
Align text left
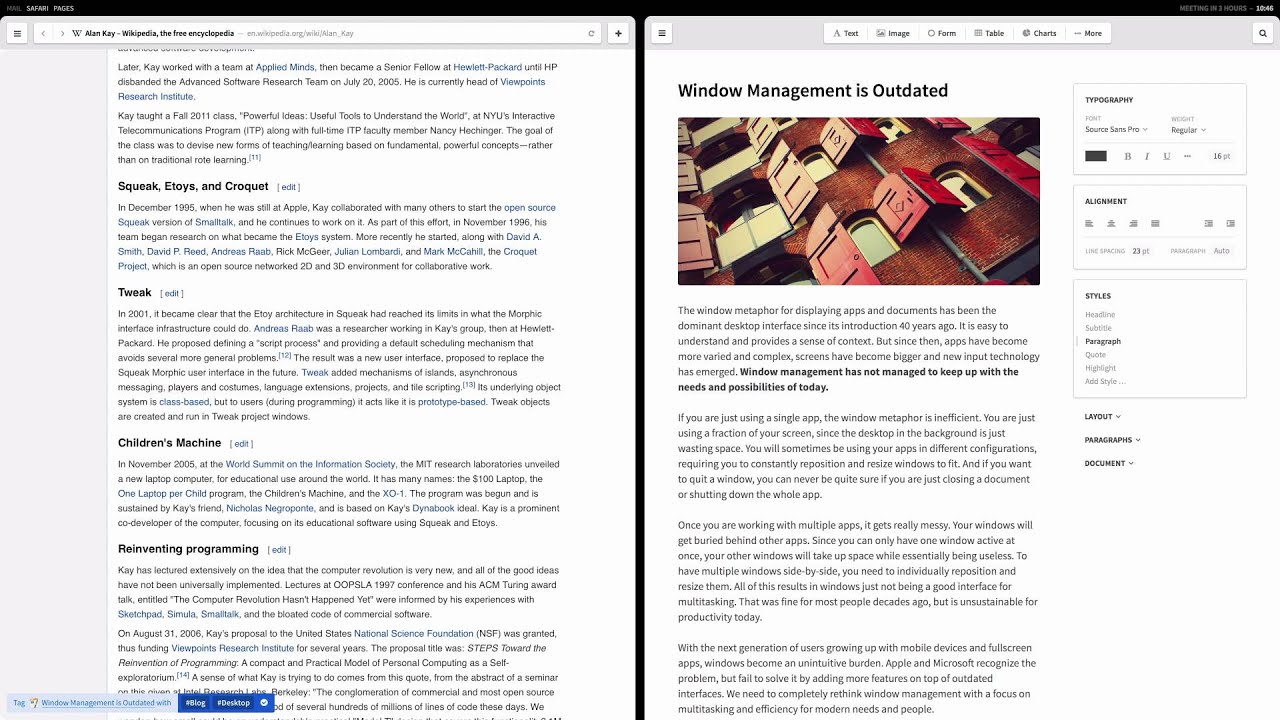tap(1089, 224)
